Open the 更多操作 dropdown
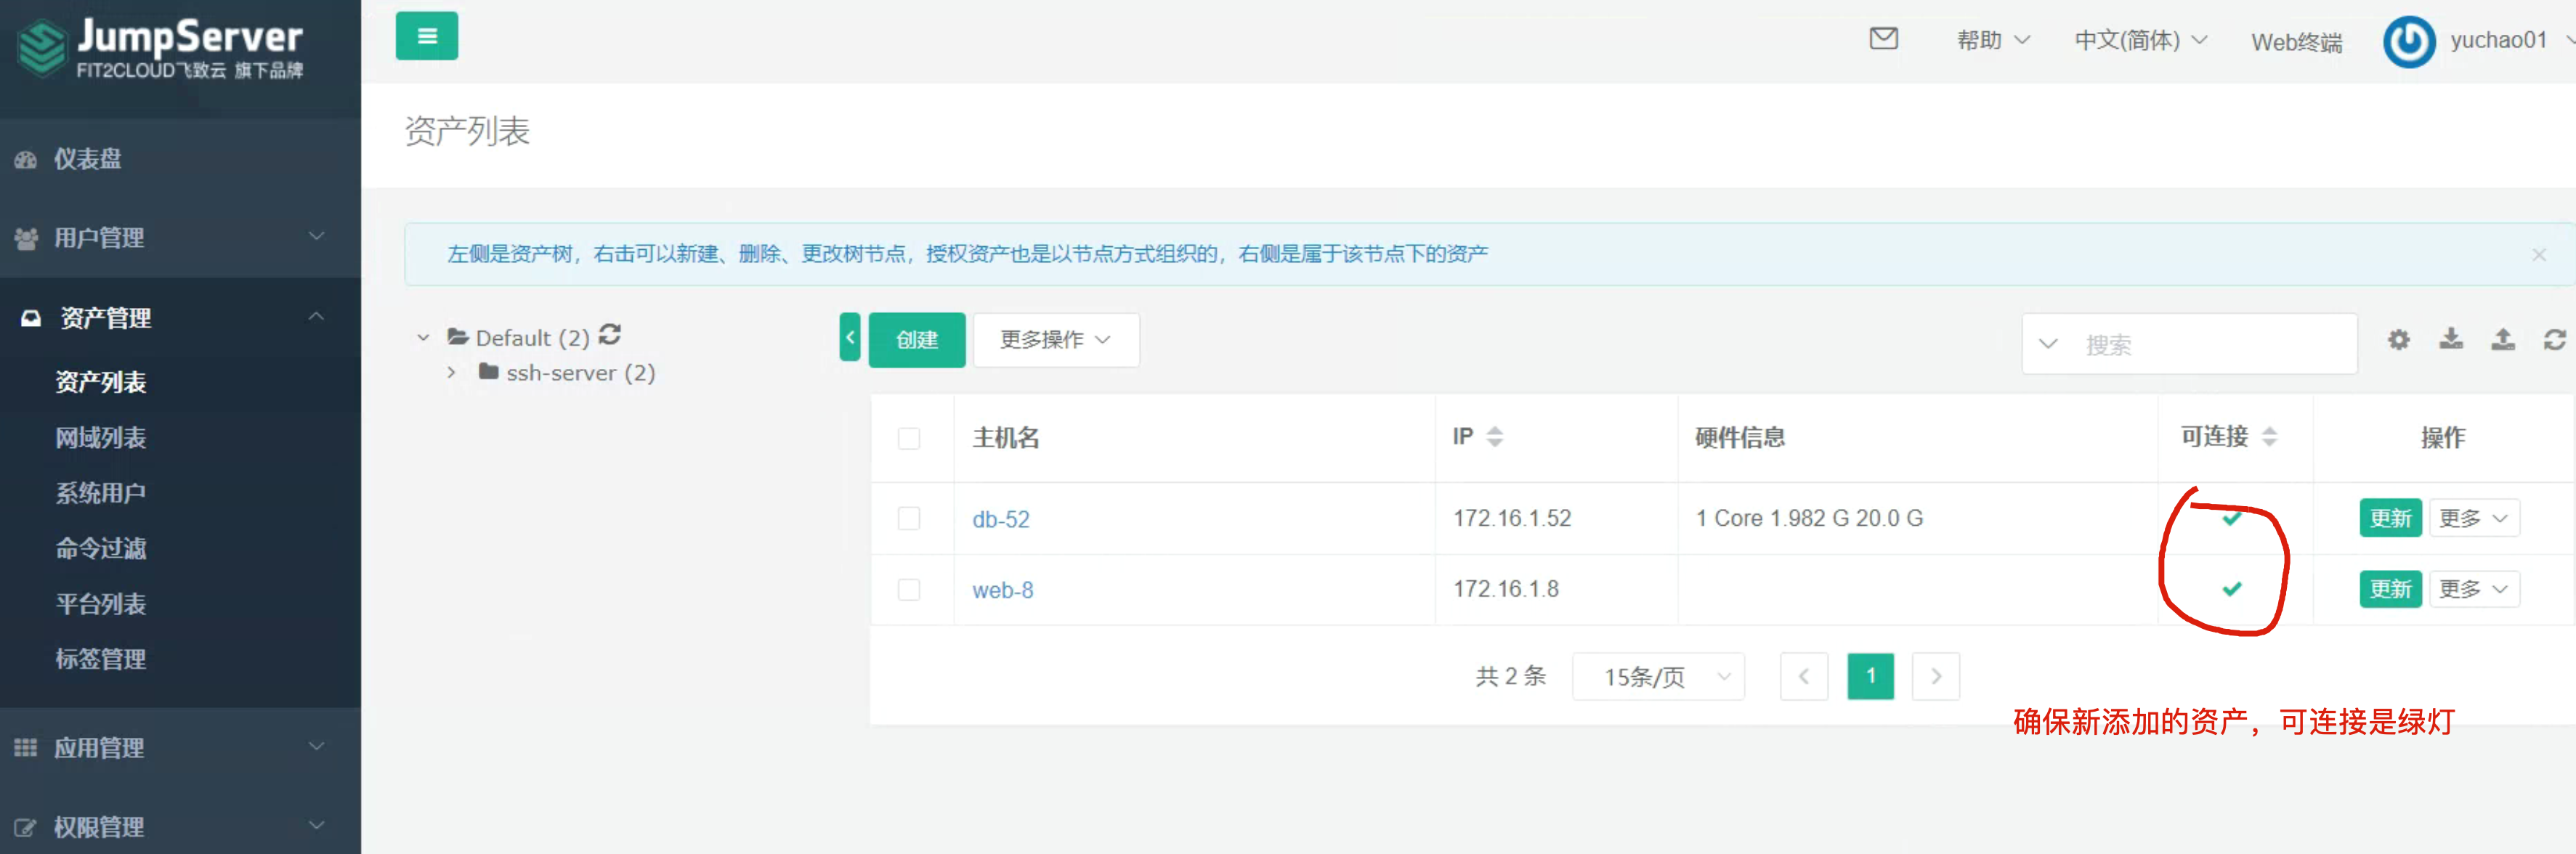This screenshot has width=2576, height=854. pos(1055,340)
